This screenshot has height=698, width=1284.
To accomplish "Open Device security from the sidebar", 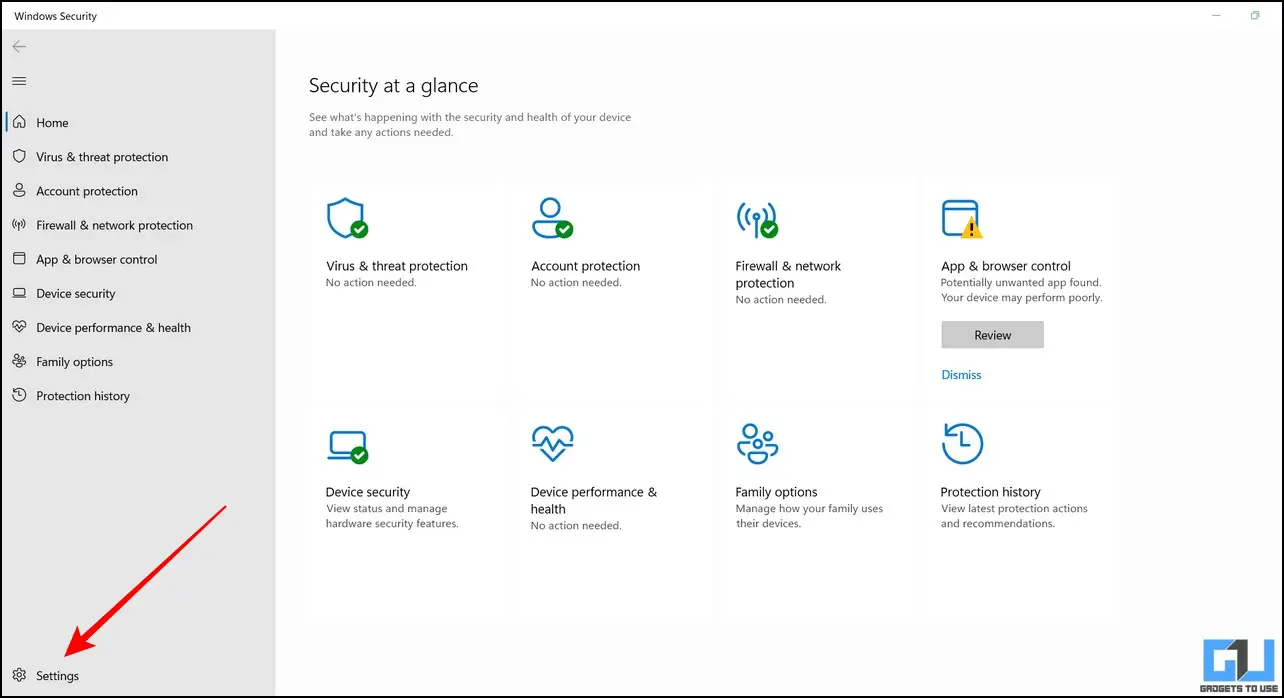I will 76,293.
